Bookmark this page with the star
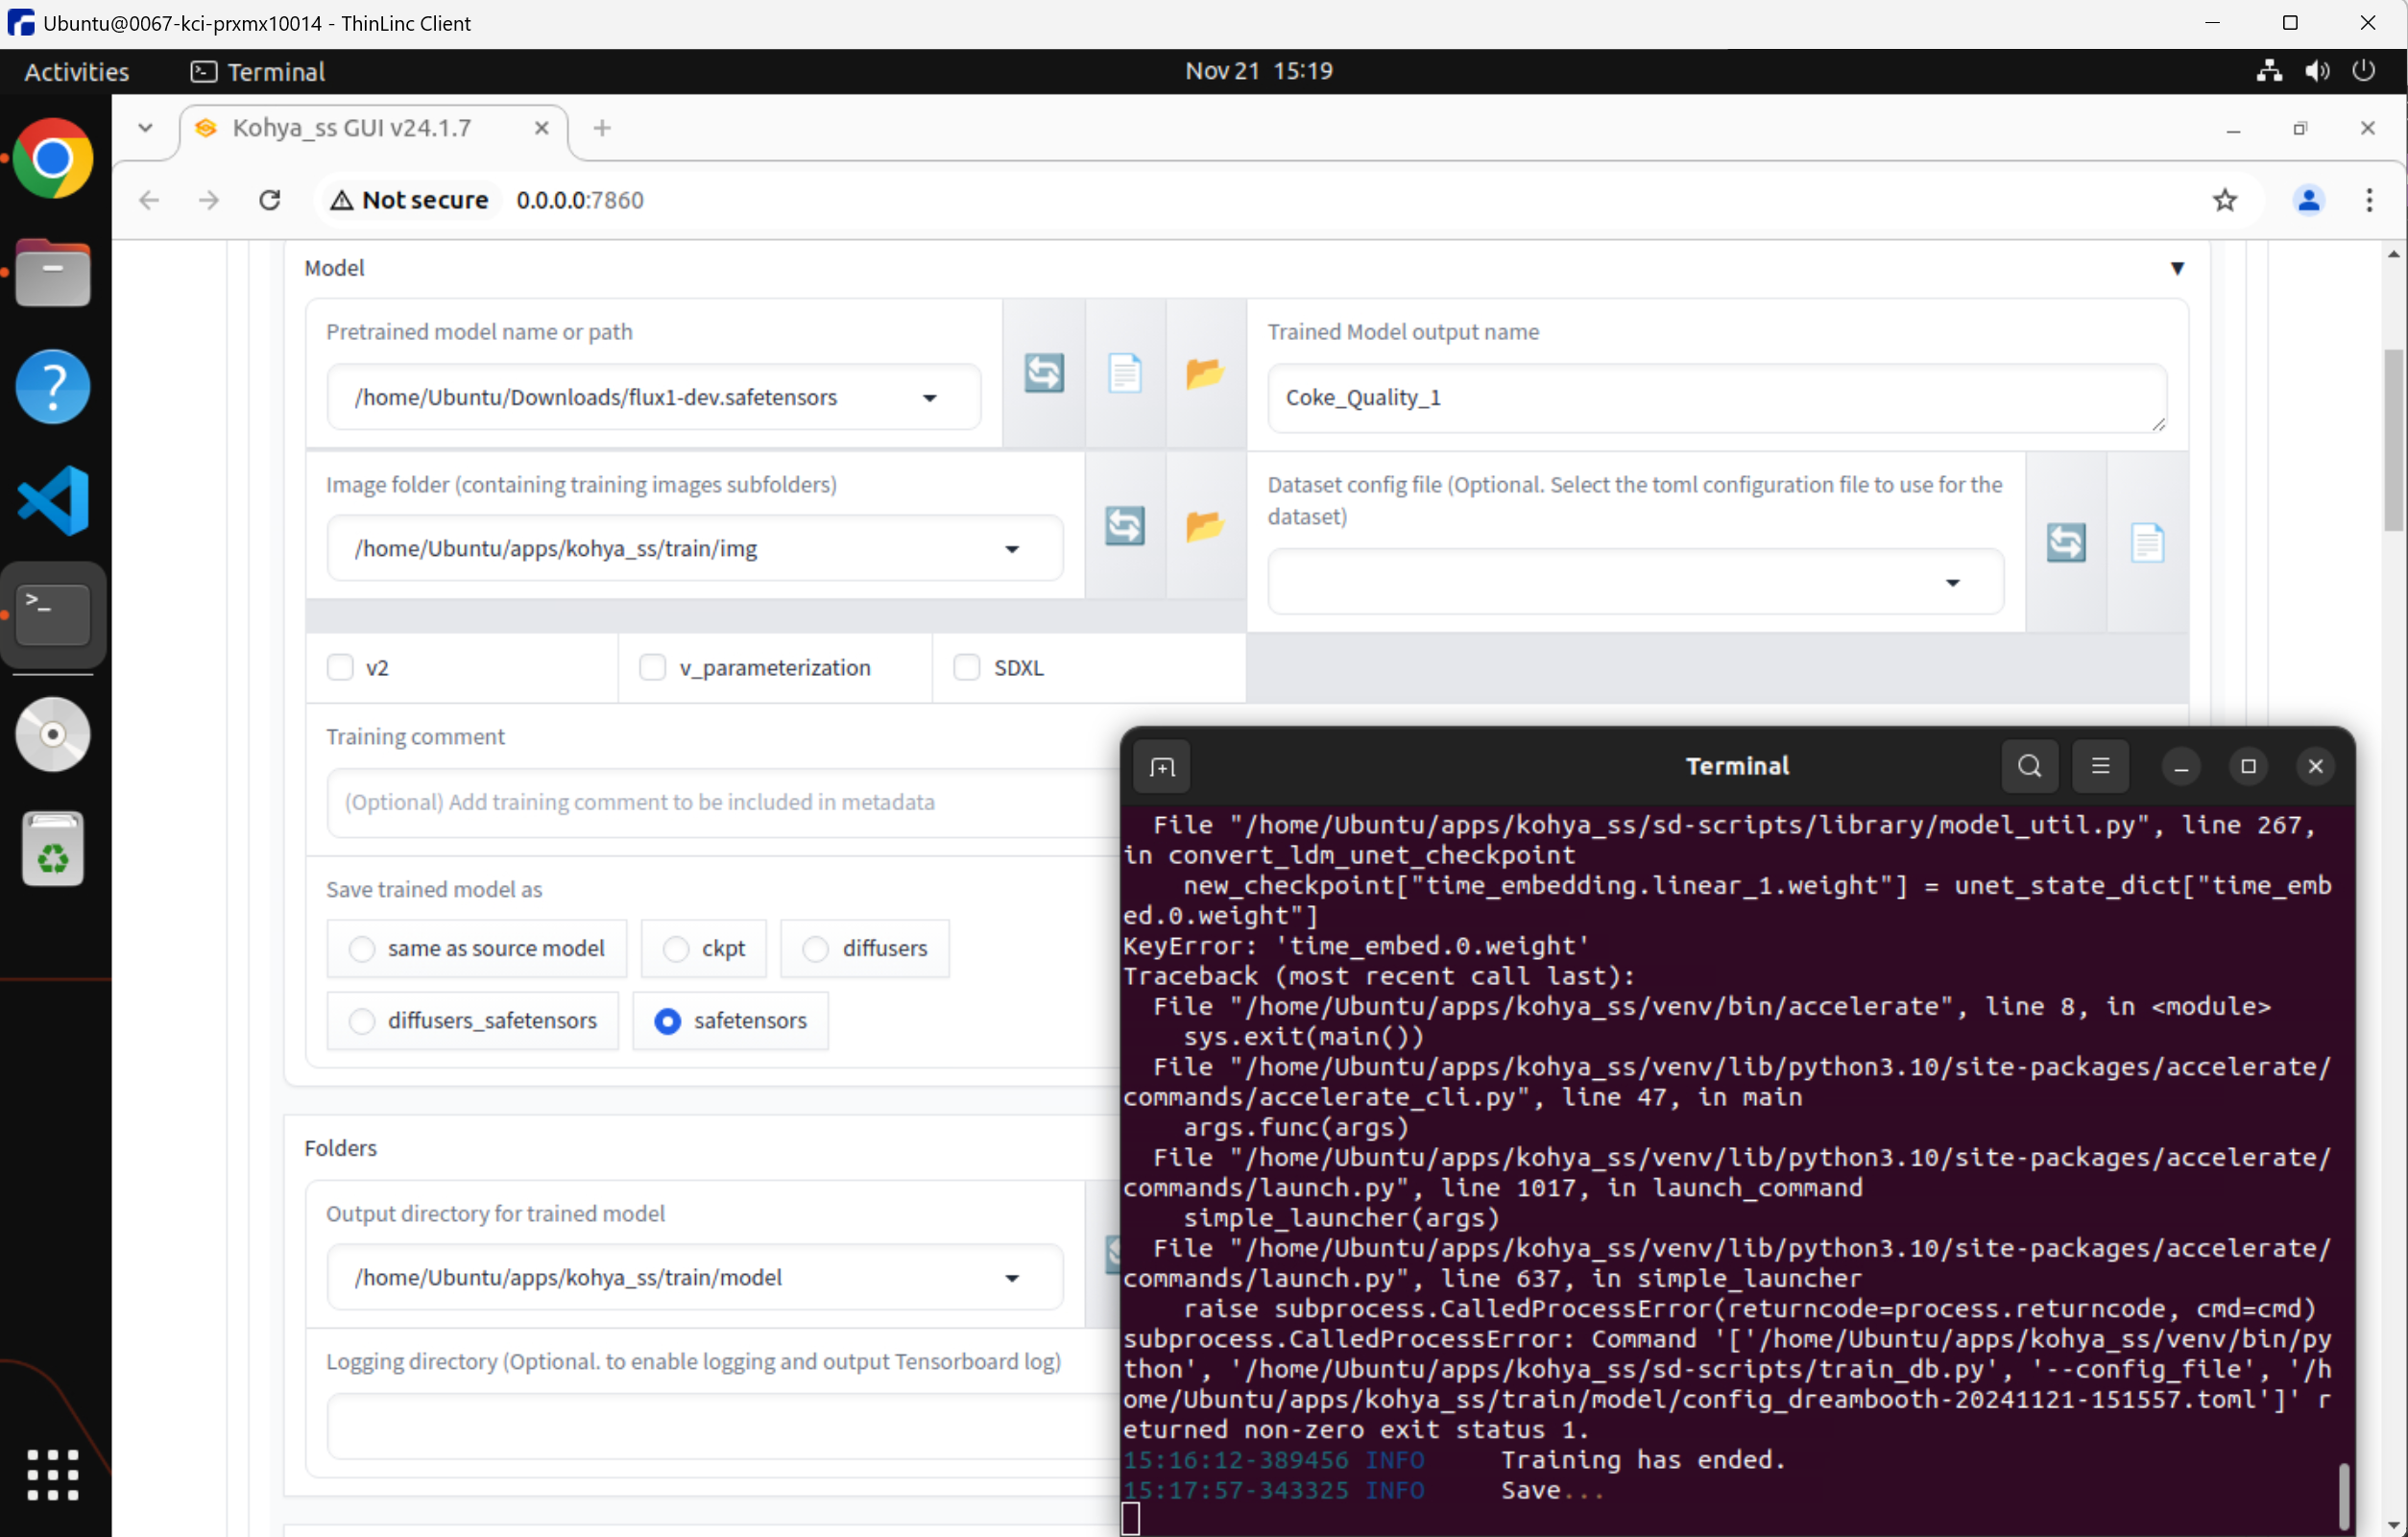2408x1537 pixels. tap(2224, 200)
